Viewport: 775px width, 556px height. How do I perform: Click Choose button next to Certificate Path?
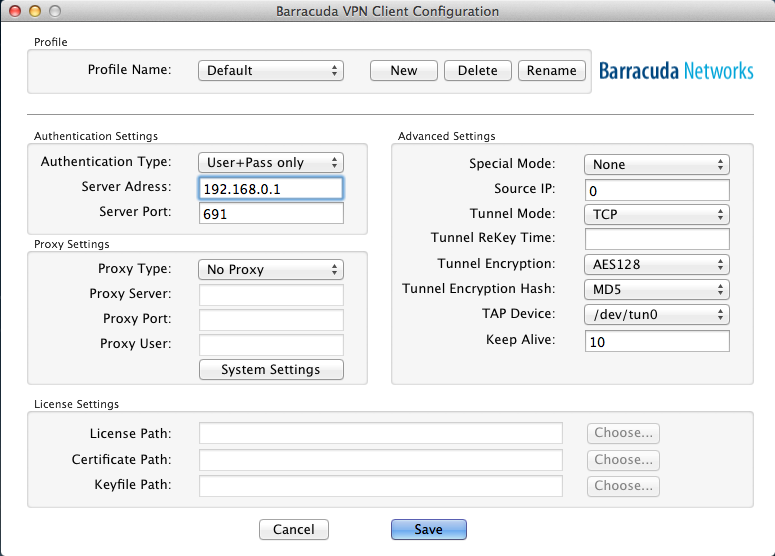point(623,460)
